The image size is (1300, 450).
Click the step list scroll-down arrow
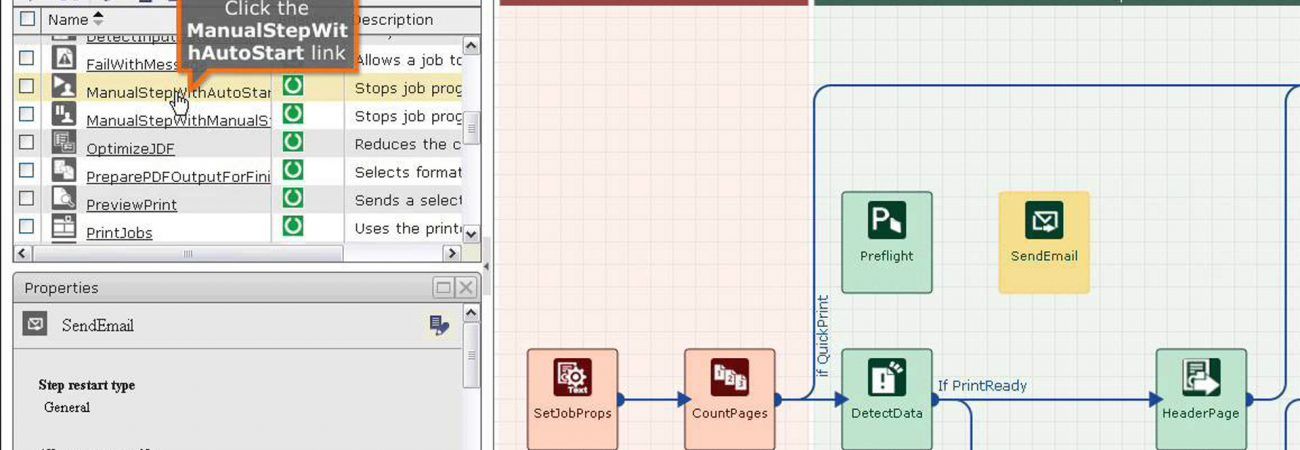click(x=472, y=234)
